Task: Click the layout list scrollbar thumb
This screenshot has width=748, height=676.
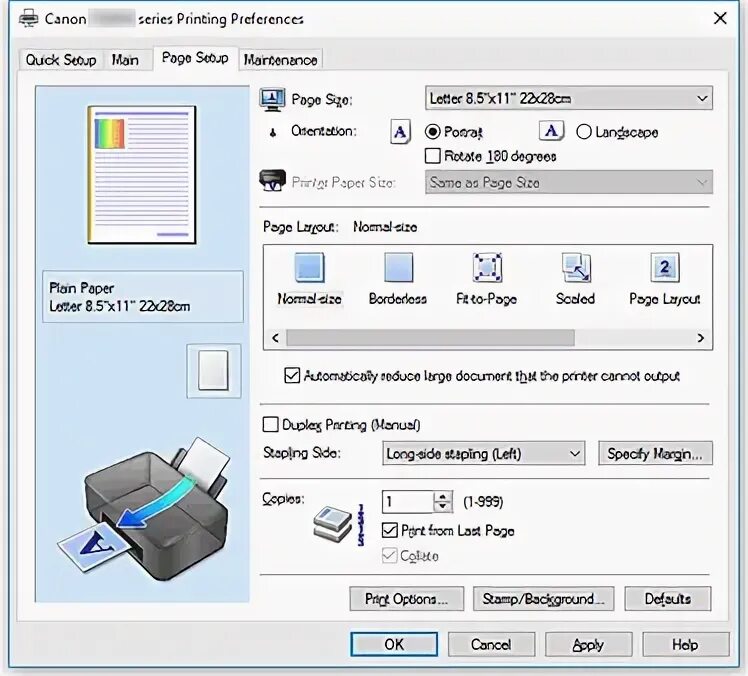Action: pos(430,338)
